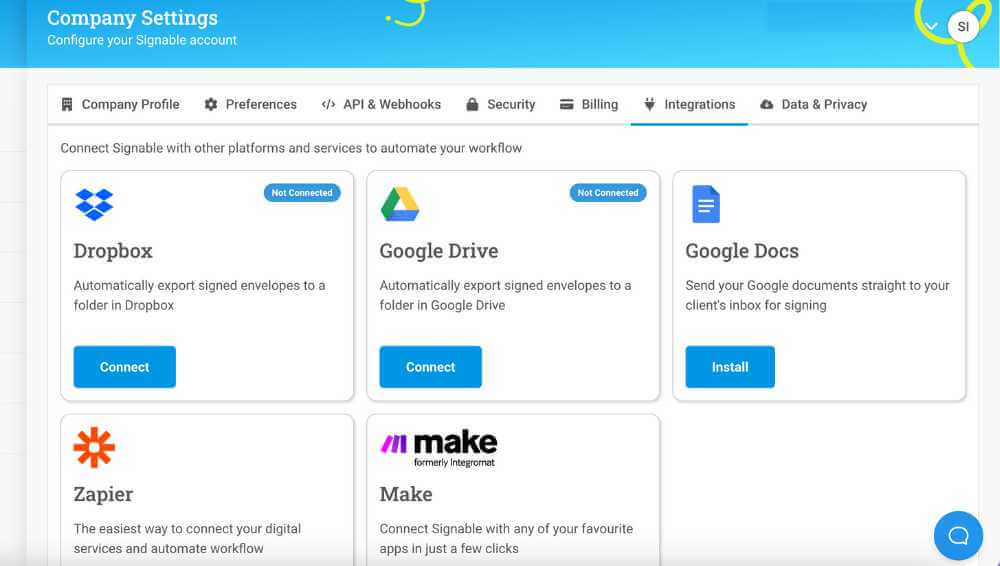Open the Security tab
1000x566 pixels.
click(x=501, y=104)
